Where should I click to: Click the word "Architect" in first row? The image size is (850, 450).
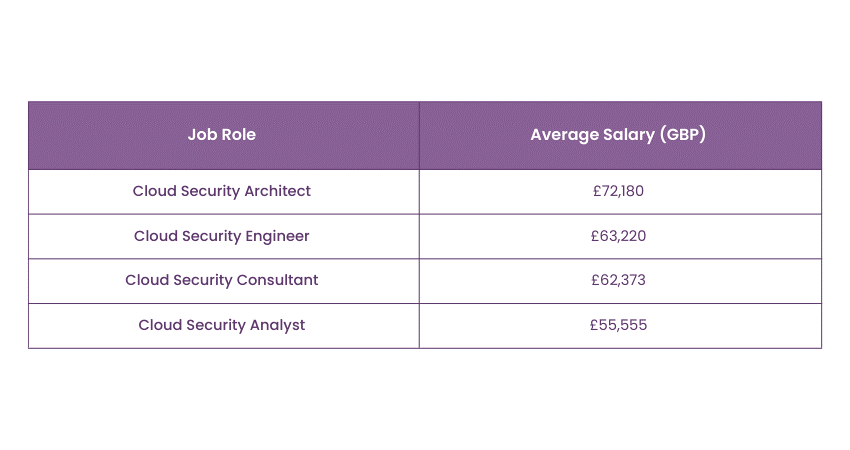point(278,191)
